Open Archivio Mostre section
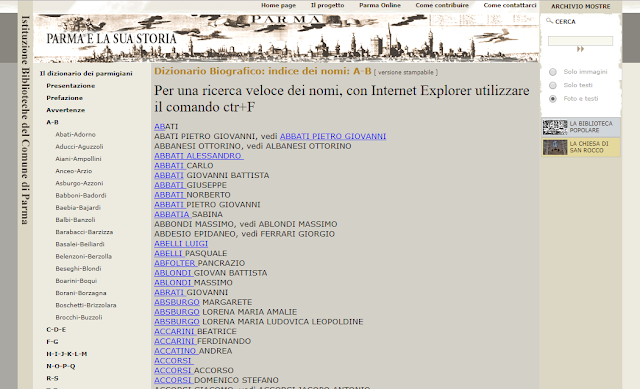Screen dimensions: 640x389 (580, 7)
